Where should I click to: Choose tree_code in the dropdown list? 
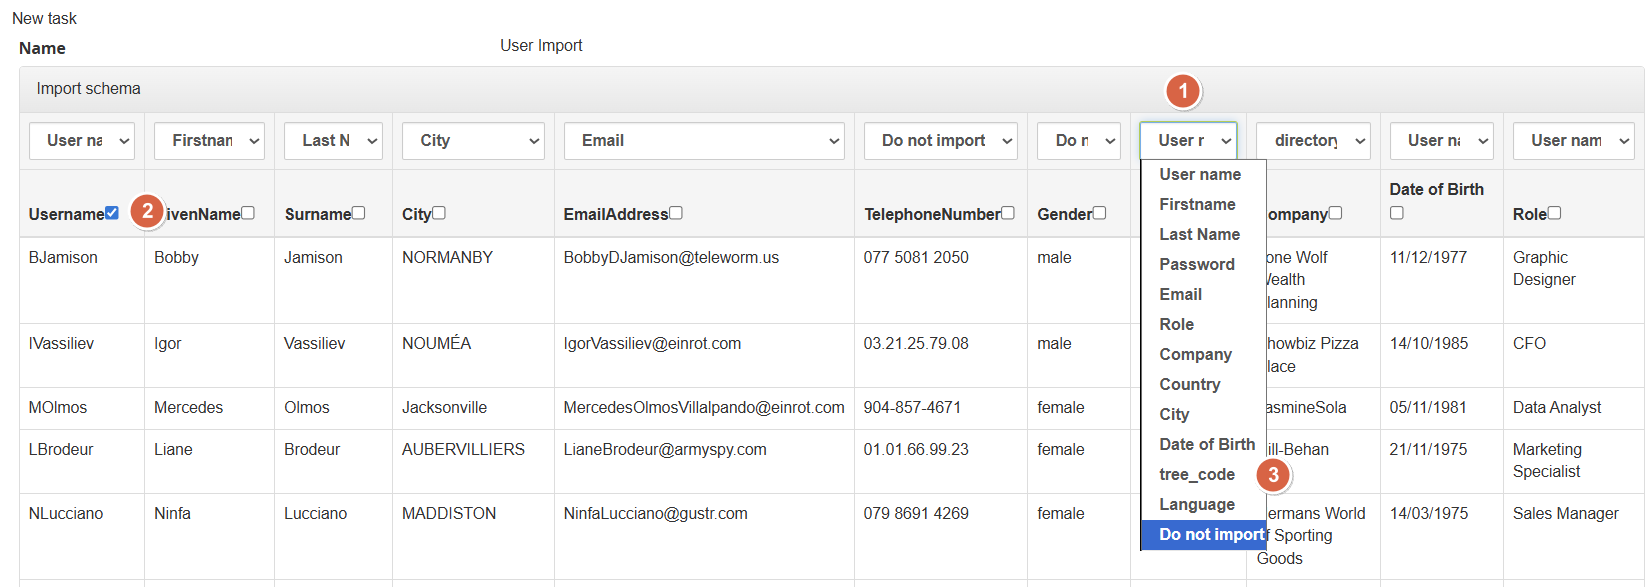[x=1197, y=474]
